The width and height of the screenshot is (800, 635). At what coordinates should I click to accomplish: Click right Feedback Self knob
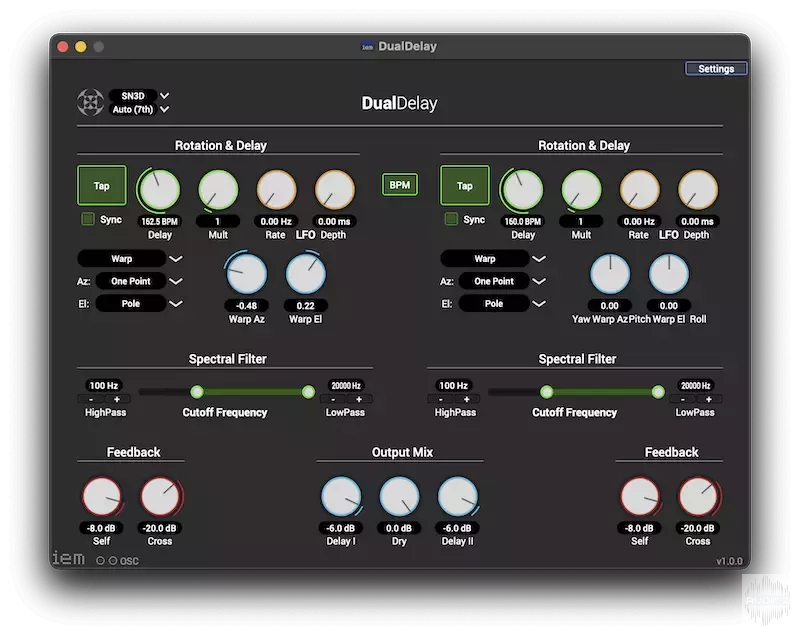pos(640,496)
